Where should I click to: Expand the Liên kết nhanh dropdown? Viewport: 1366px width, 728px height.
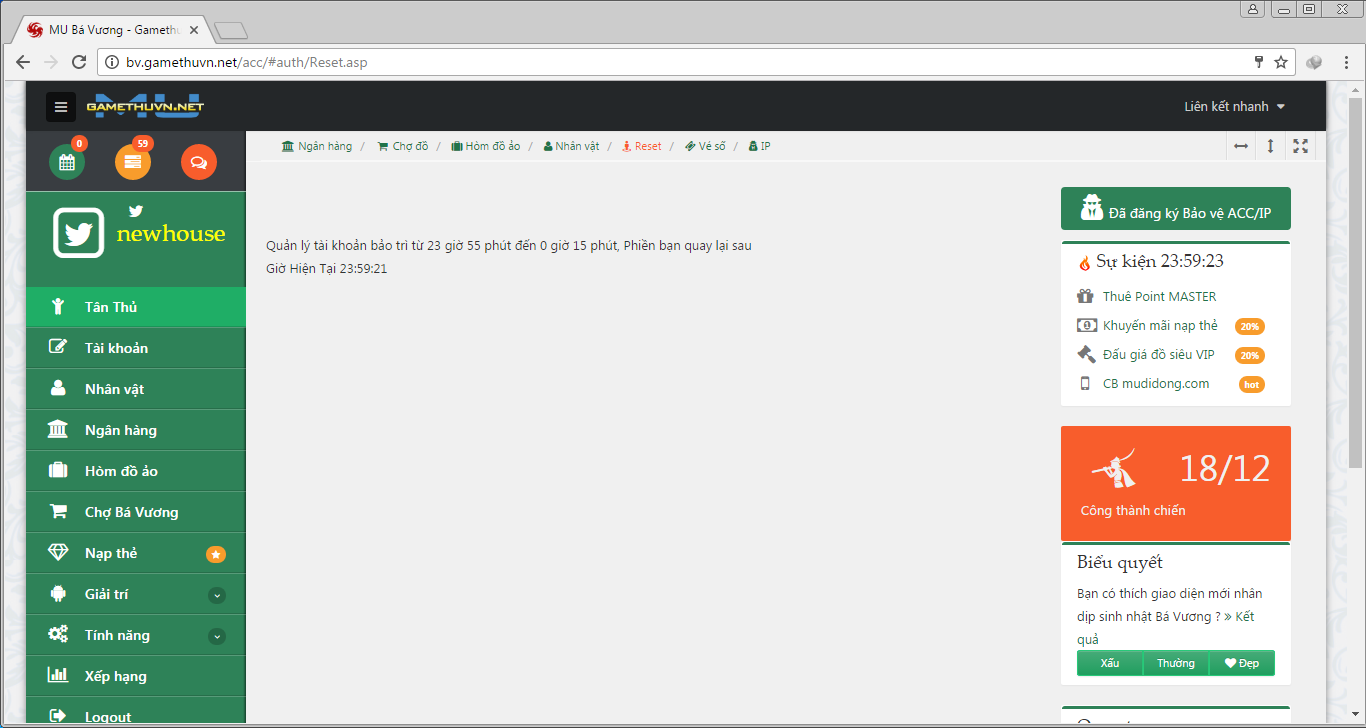(1234, 107)
